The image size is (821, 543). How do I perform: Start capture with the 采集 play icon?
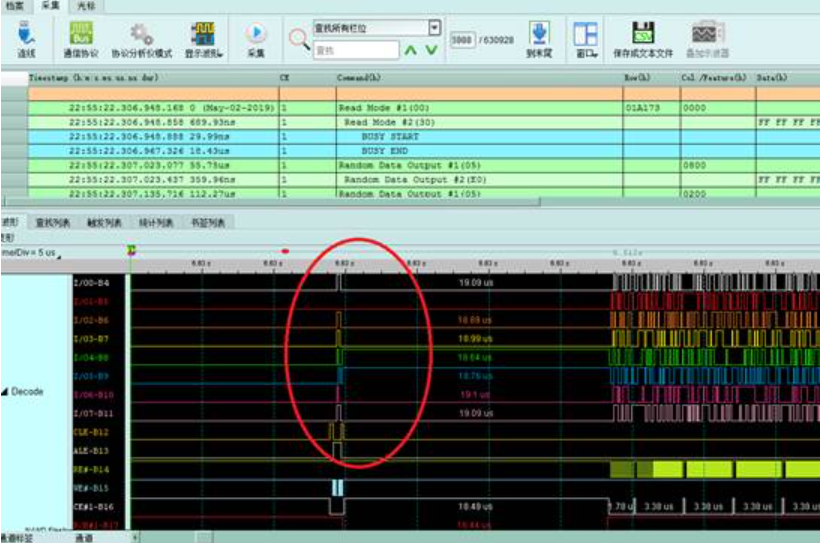(x=256, y=34)
